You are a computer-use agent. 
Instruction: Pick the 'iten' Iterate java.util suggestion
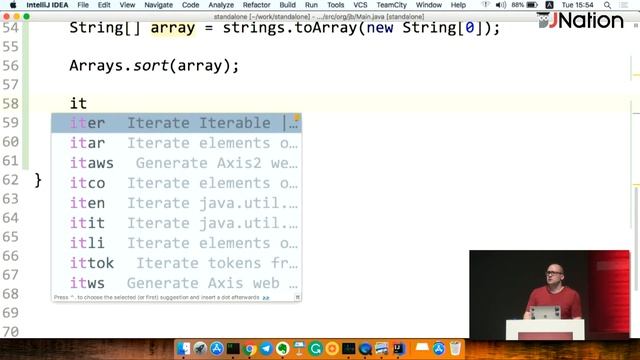coord(176,203)
